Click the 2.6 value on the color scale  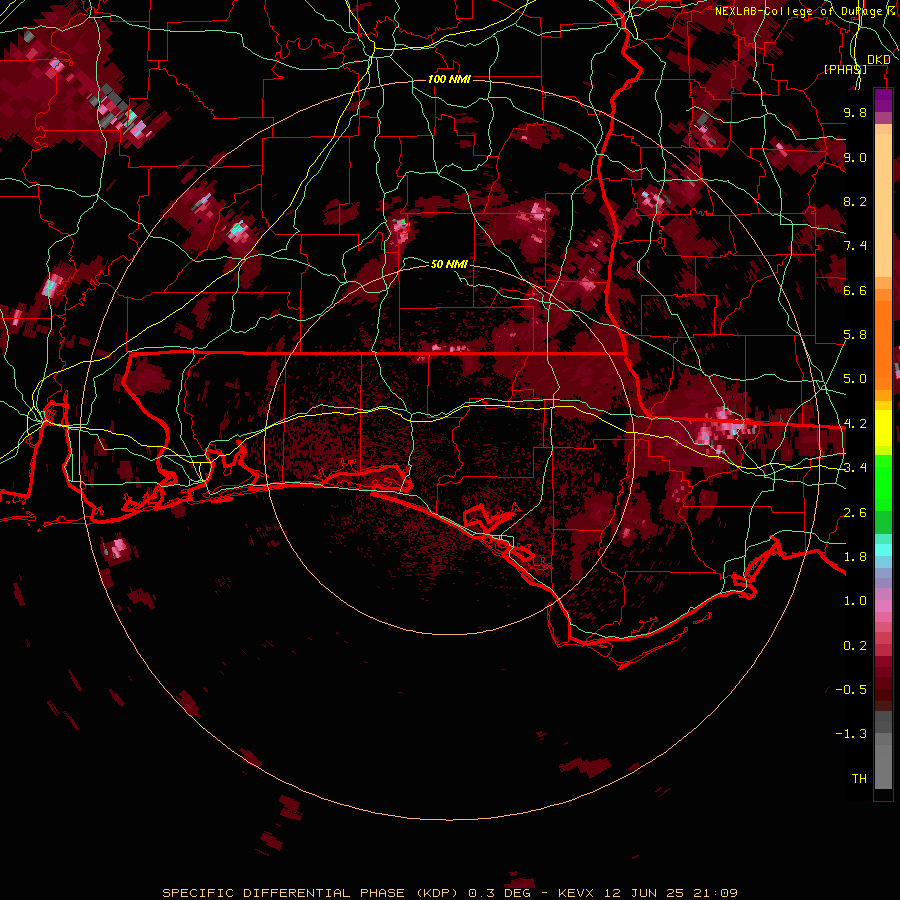(855, 513)
